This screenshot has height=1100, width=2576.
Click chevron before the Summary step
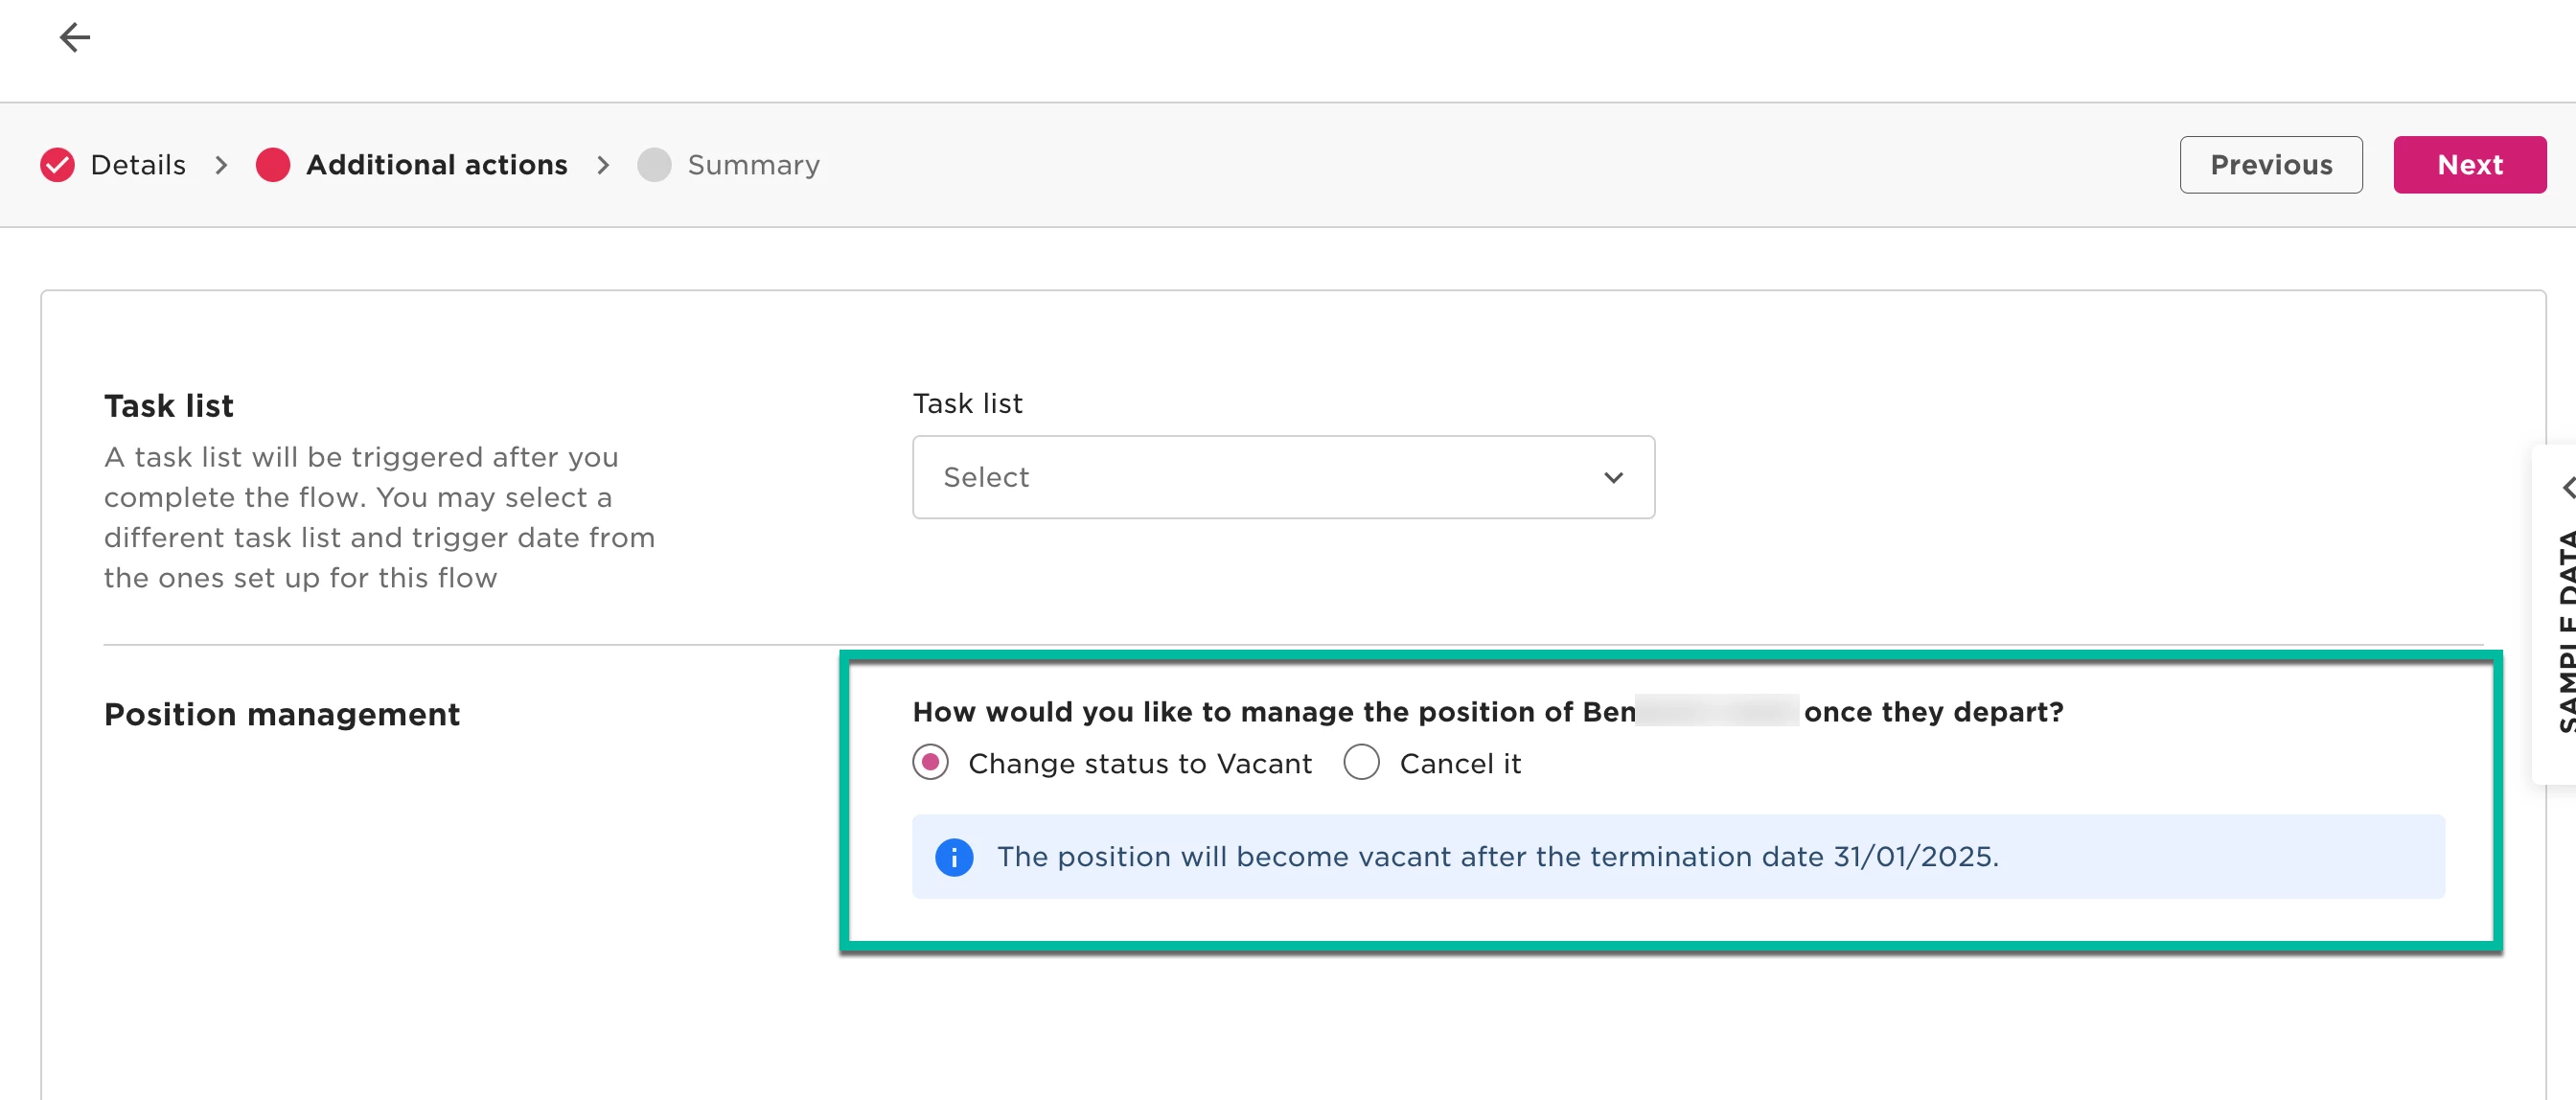point(603,165)
